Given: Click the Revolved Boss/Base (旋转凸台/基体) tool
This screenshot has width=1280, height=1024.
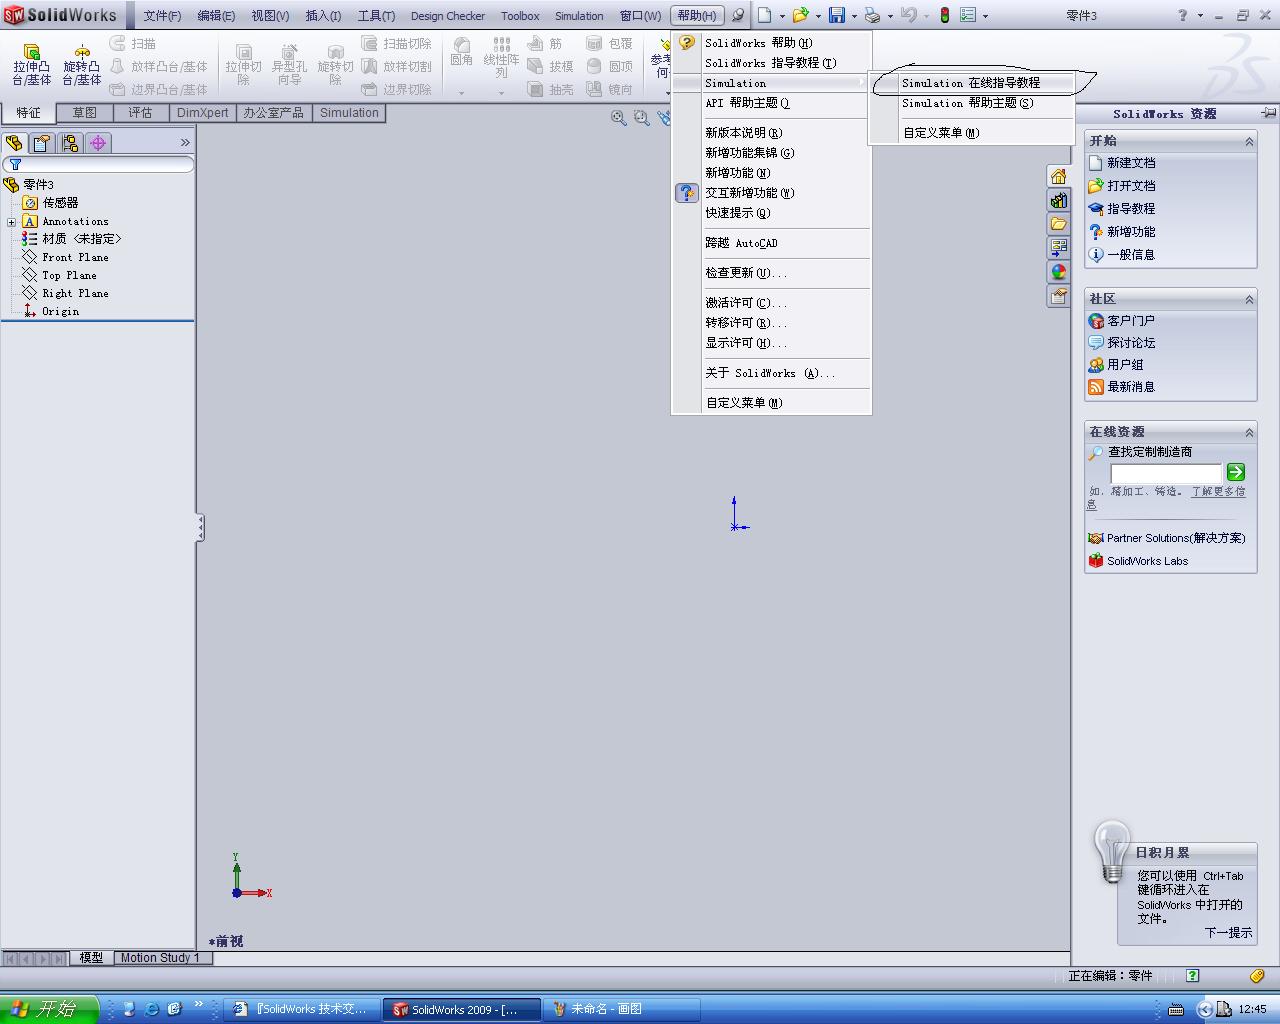Looking at the screenshot, I should (82, 65).
